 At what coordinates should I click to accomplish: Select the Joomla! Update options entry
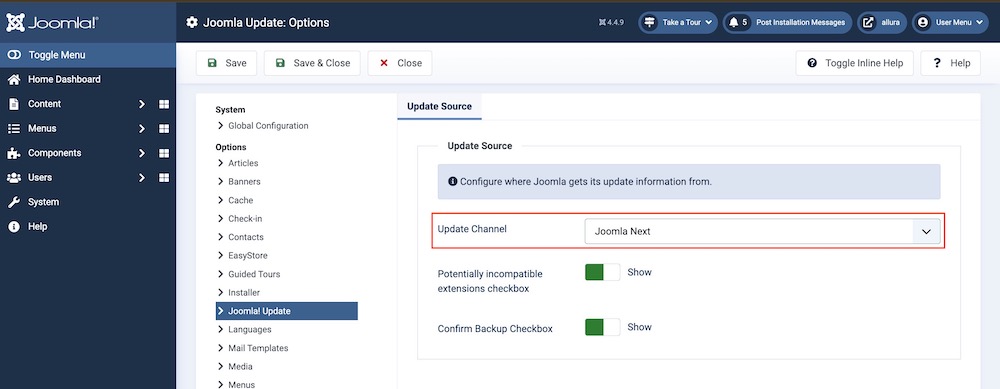click(x=287, y=311)
